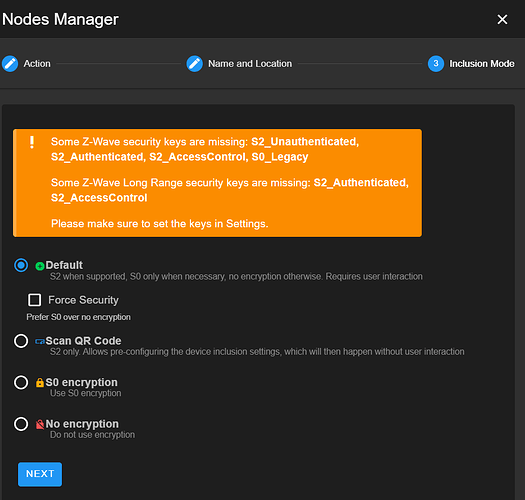525x500 pixels.
Task: Click the Action step pencil icon
Action: point(10,64)
